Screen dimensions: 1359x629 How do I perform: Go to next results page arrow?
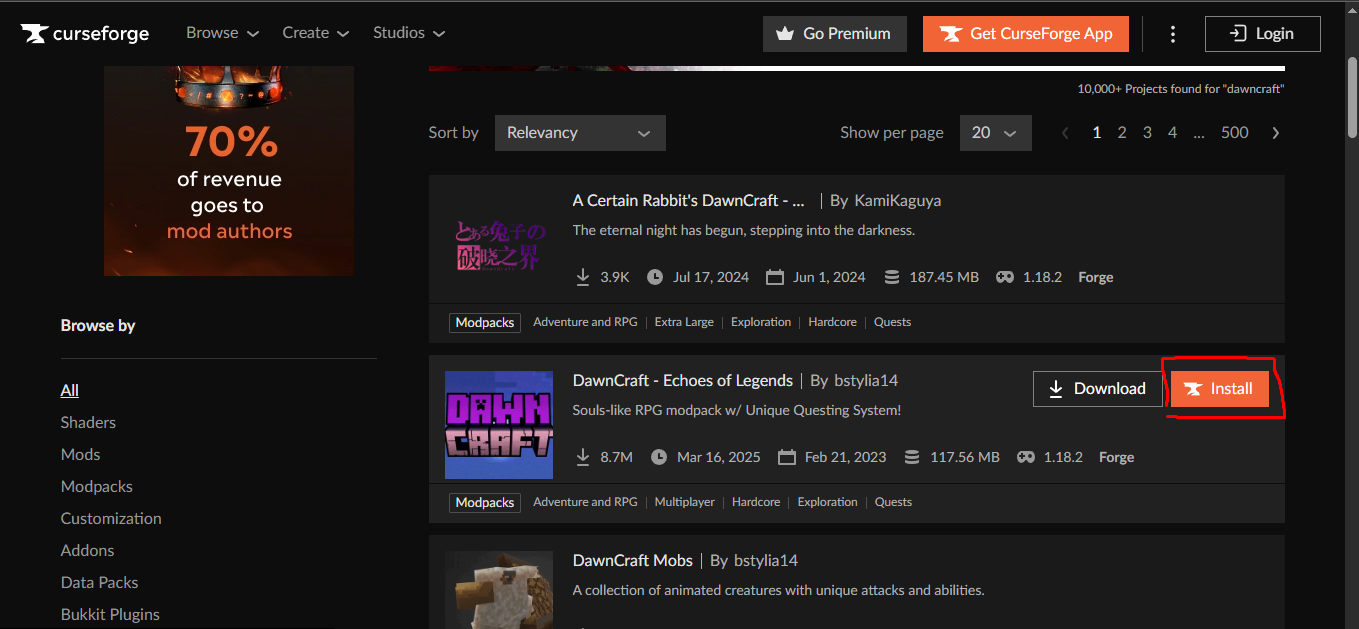pos(1275,133)
